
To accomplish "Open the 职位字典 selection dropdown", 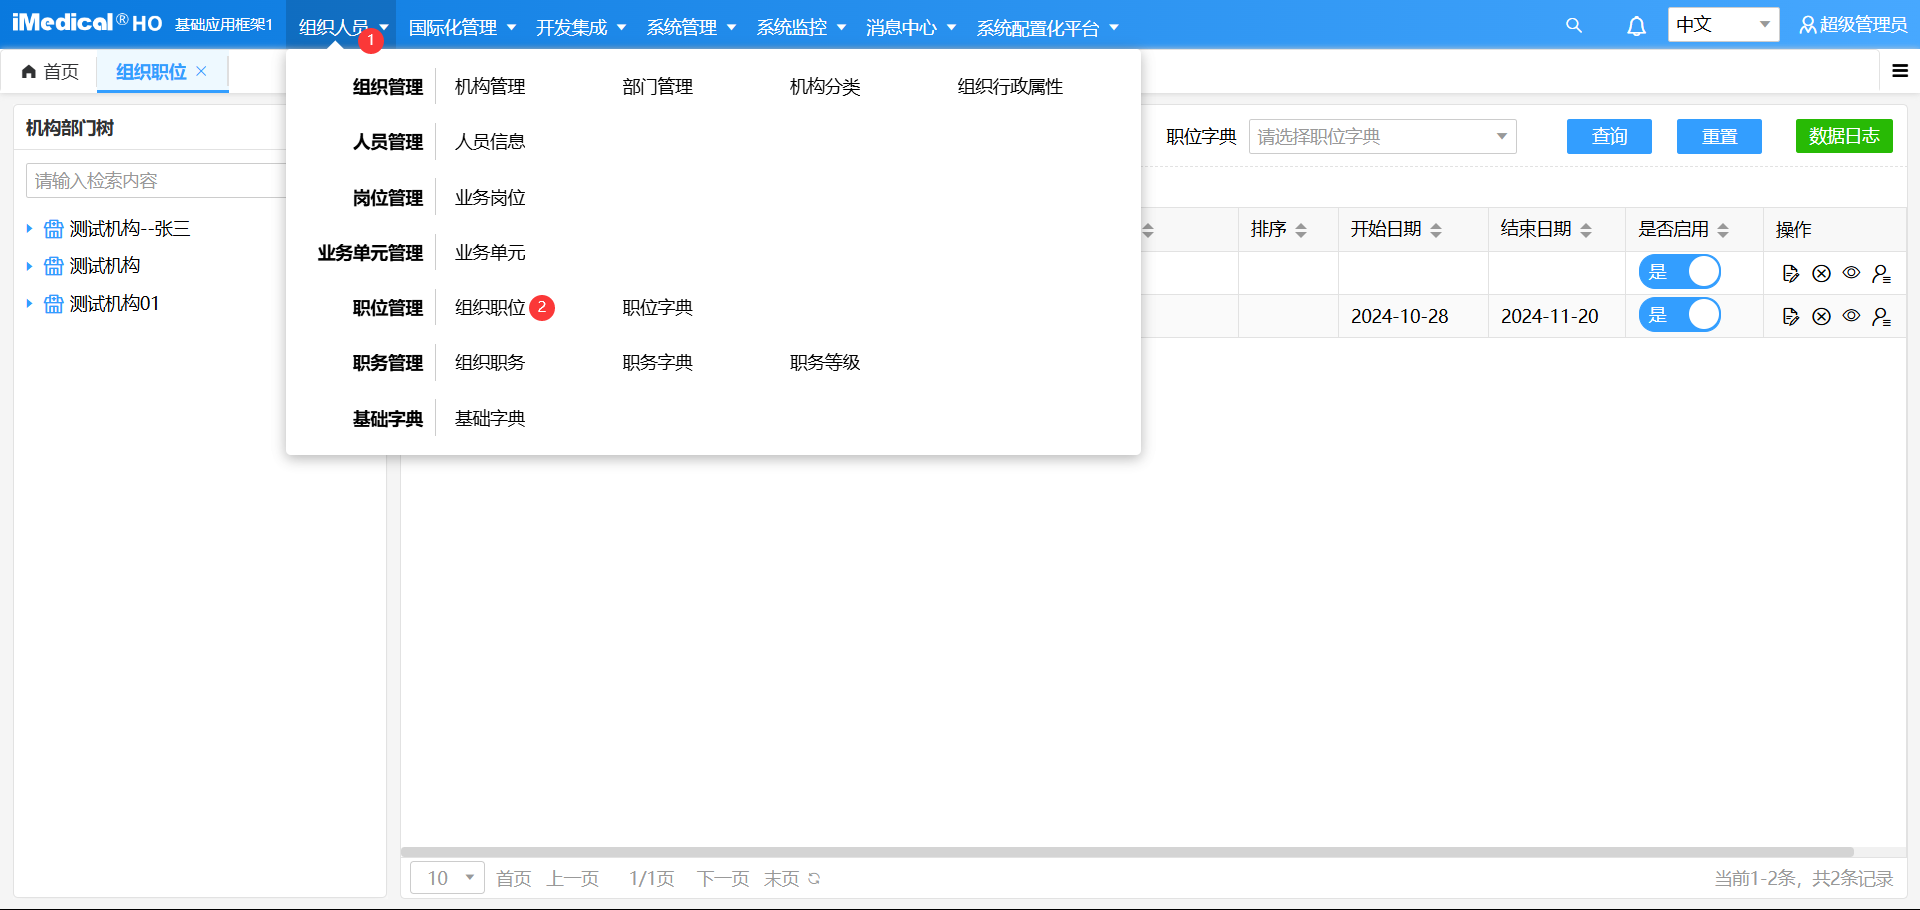I will tap(1382, 137).
